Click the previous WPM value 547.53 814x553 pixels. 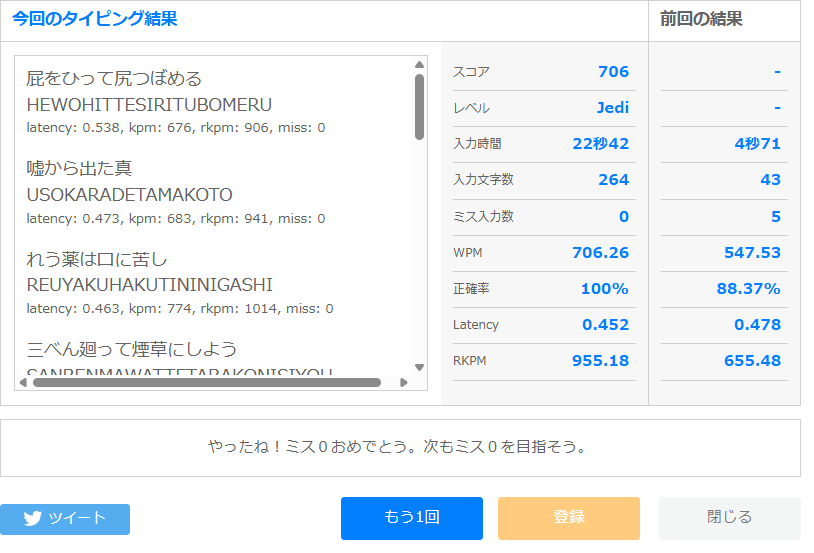tap(752, 252)
